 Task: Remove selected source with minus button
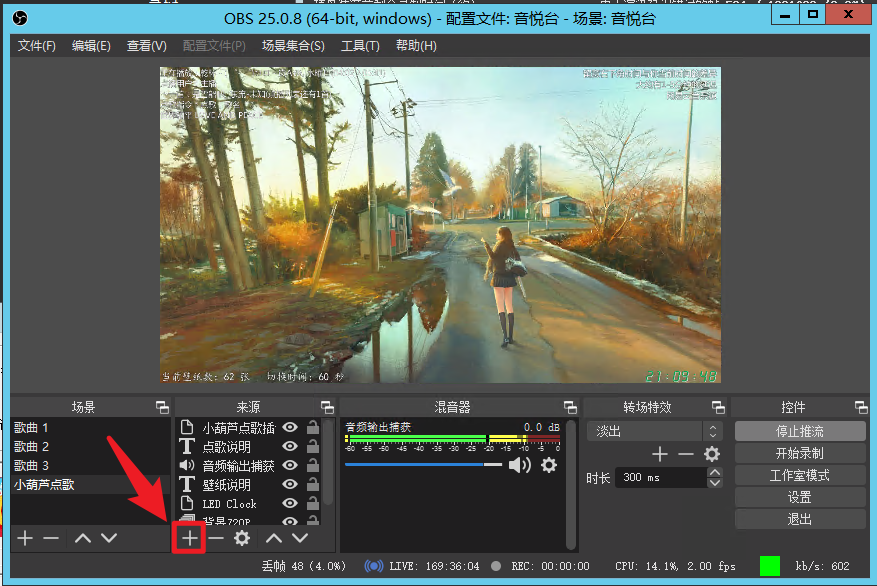point(216,538)
